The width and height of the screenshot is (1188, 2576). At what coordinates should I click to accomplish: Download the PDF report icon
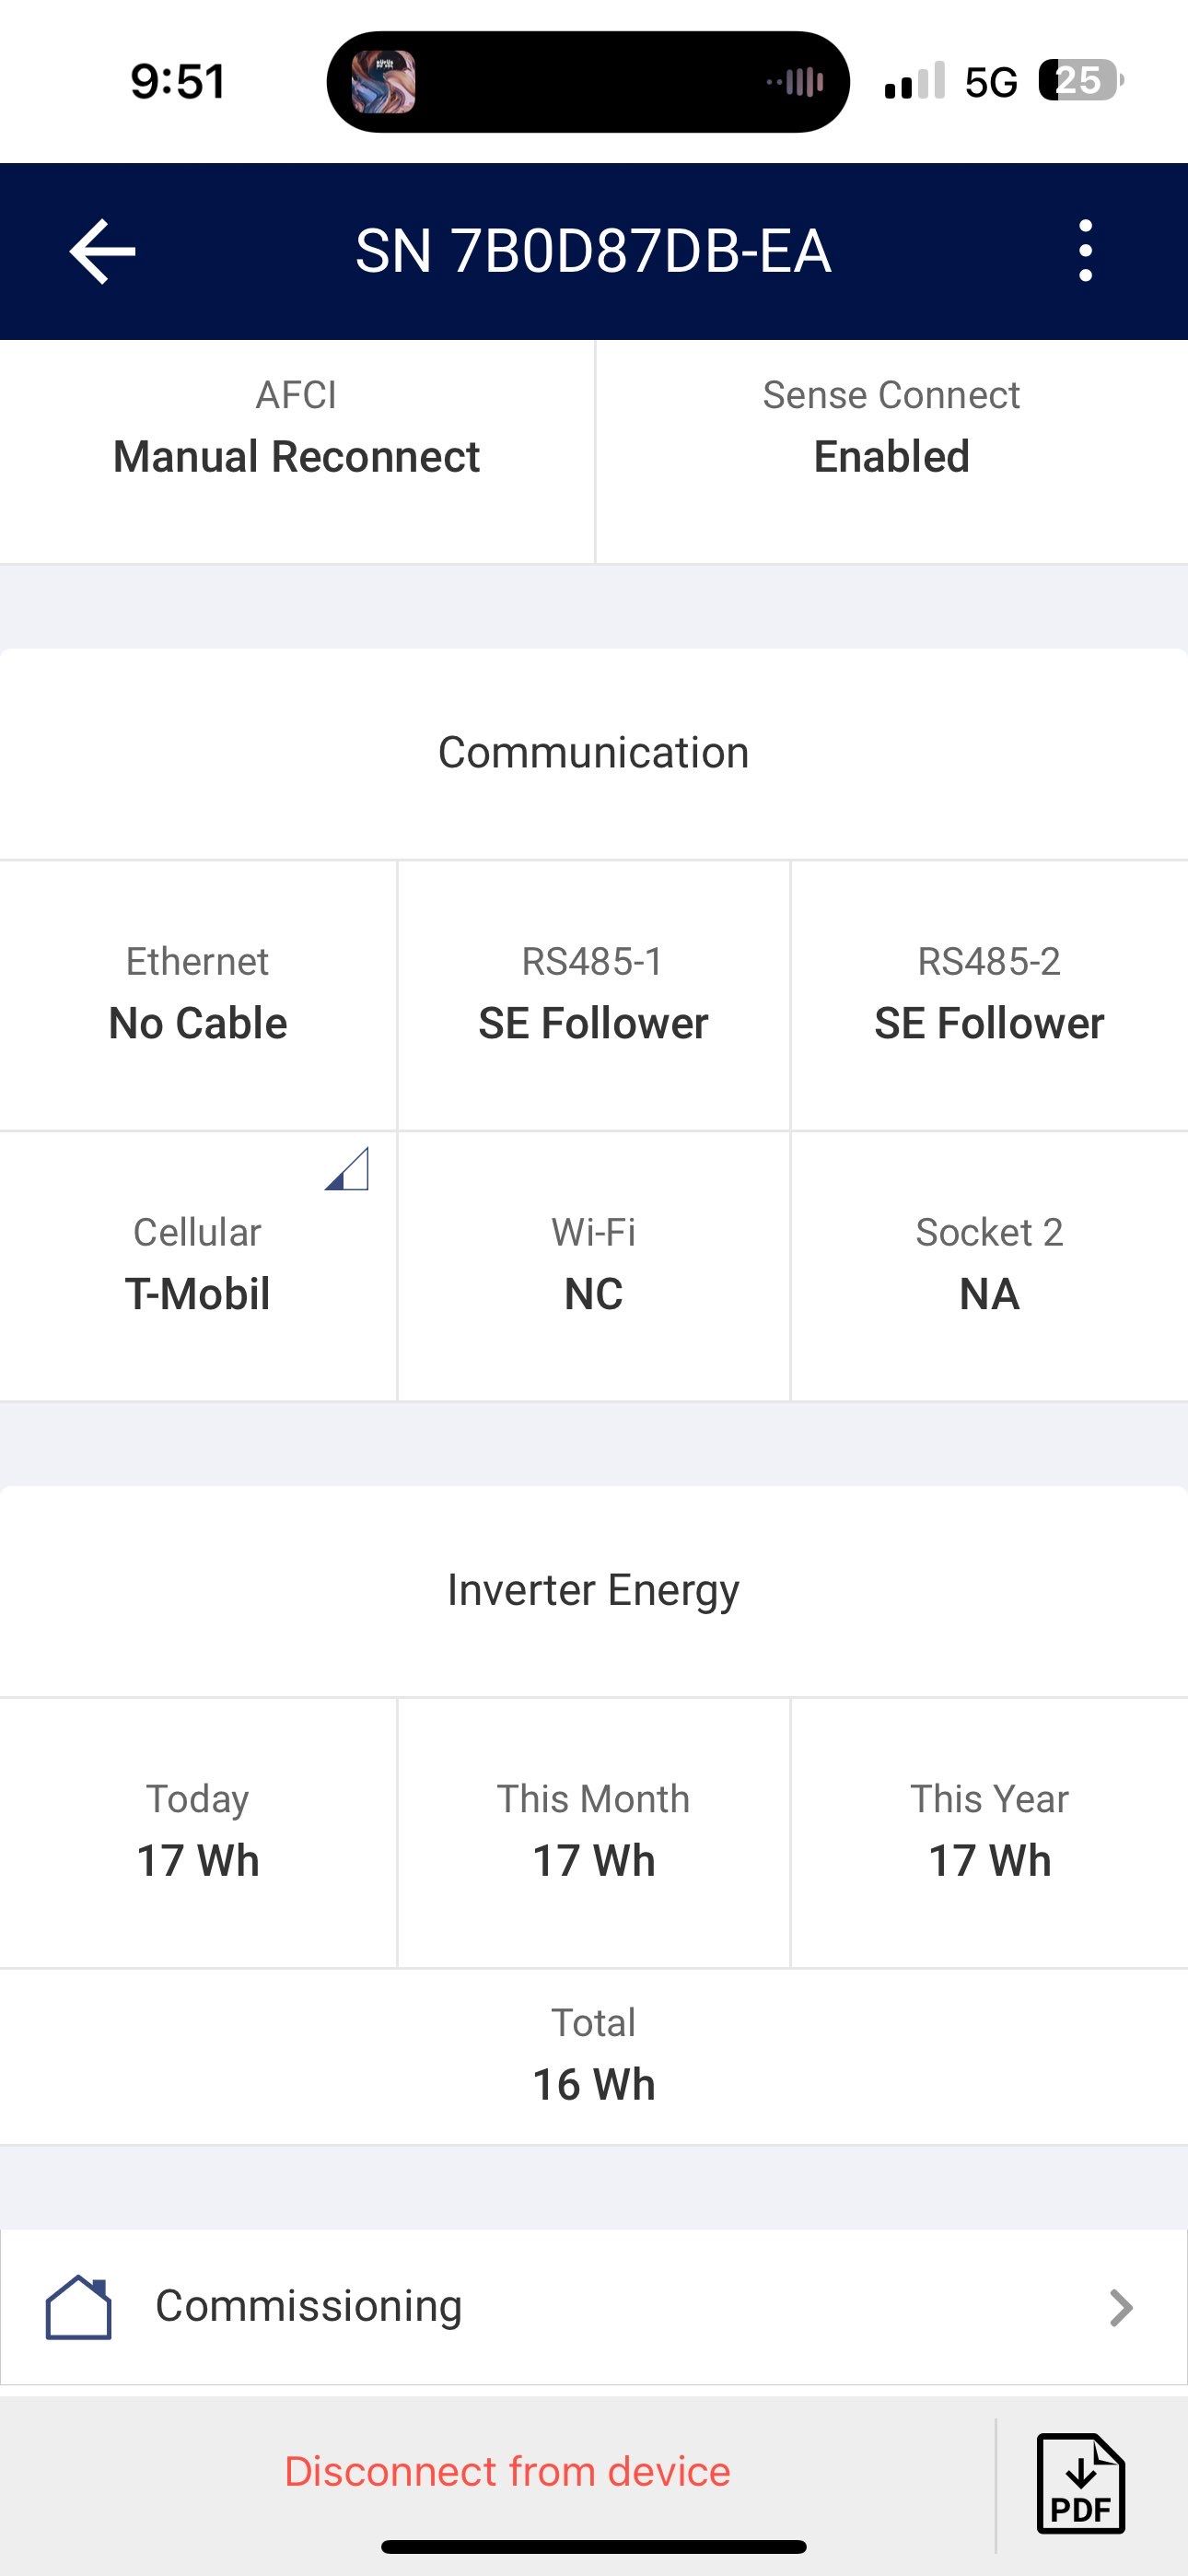point(1080,2484)
